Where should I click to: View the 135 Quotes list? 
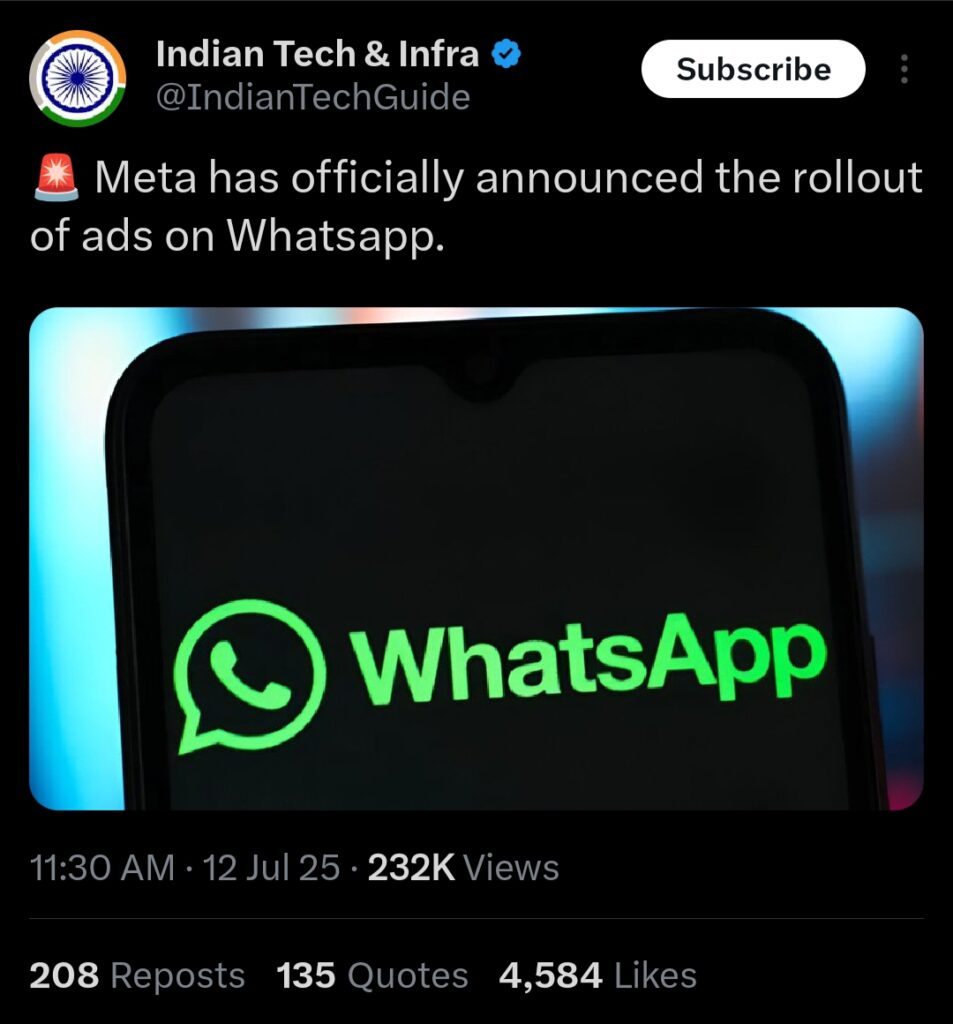[372, 976]
